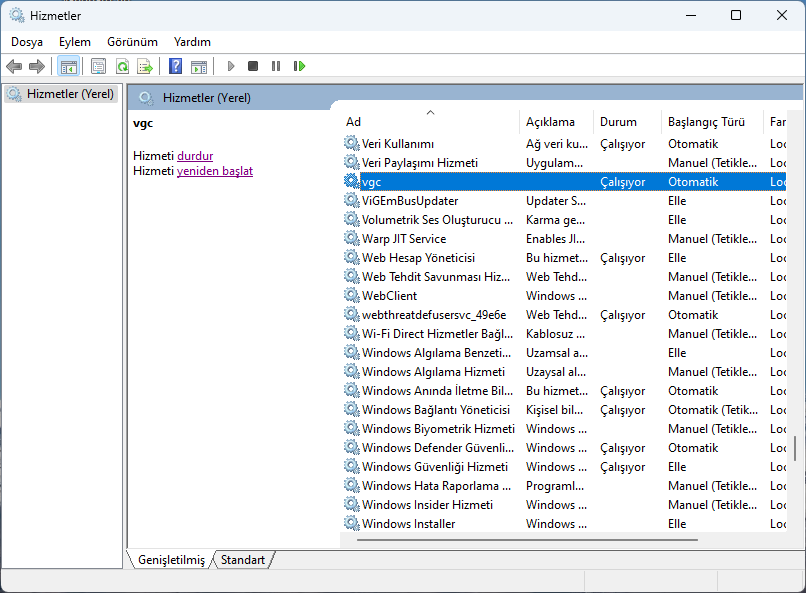Screen dimensions: 806x593
Task: Select the Veri Paylaşımı Hizmeti row
Action: point(563,162)
